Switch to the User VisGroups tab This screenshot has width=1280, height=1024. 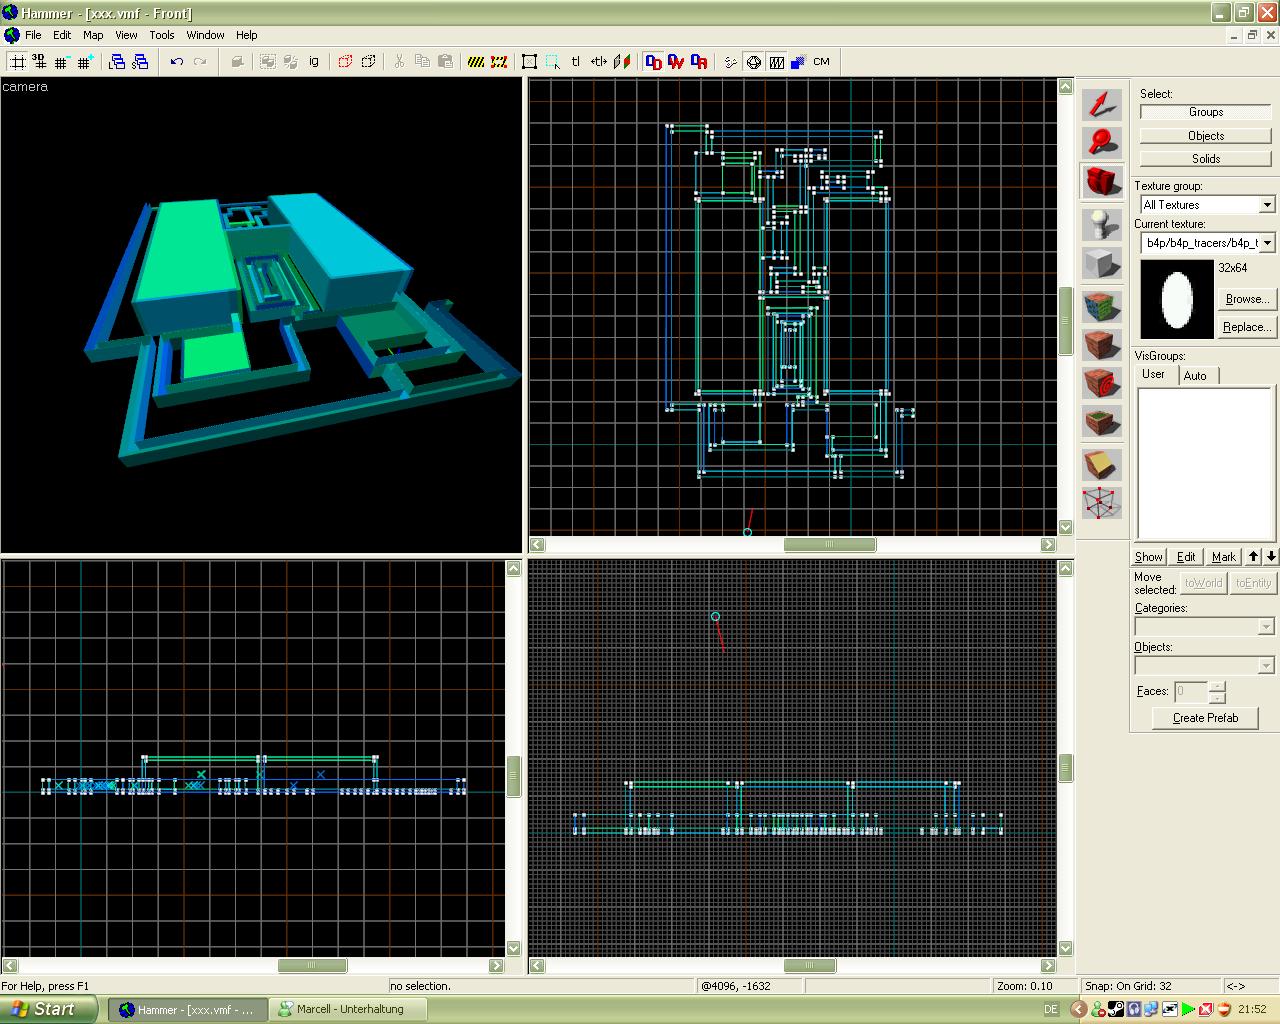pos(1154,374)
